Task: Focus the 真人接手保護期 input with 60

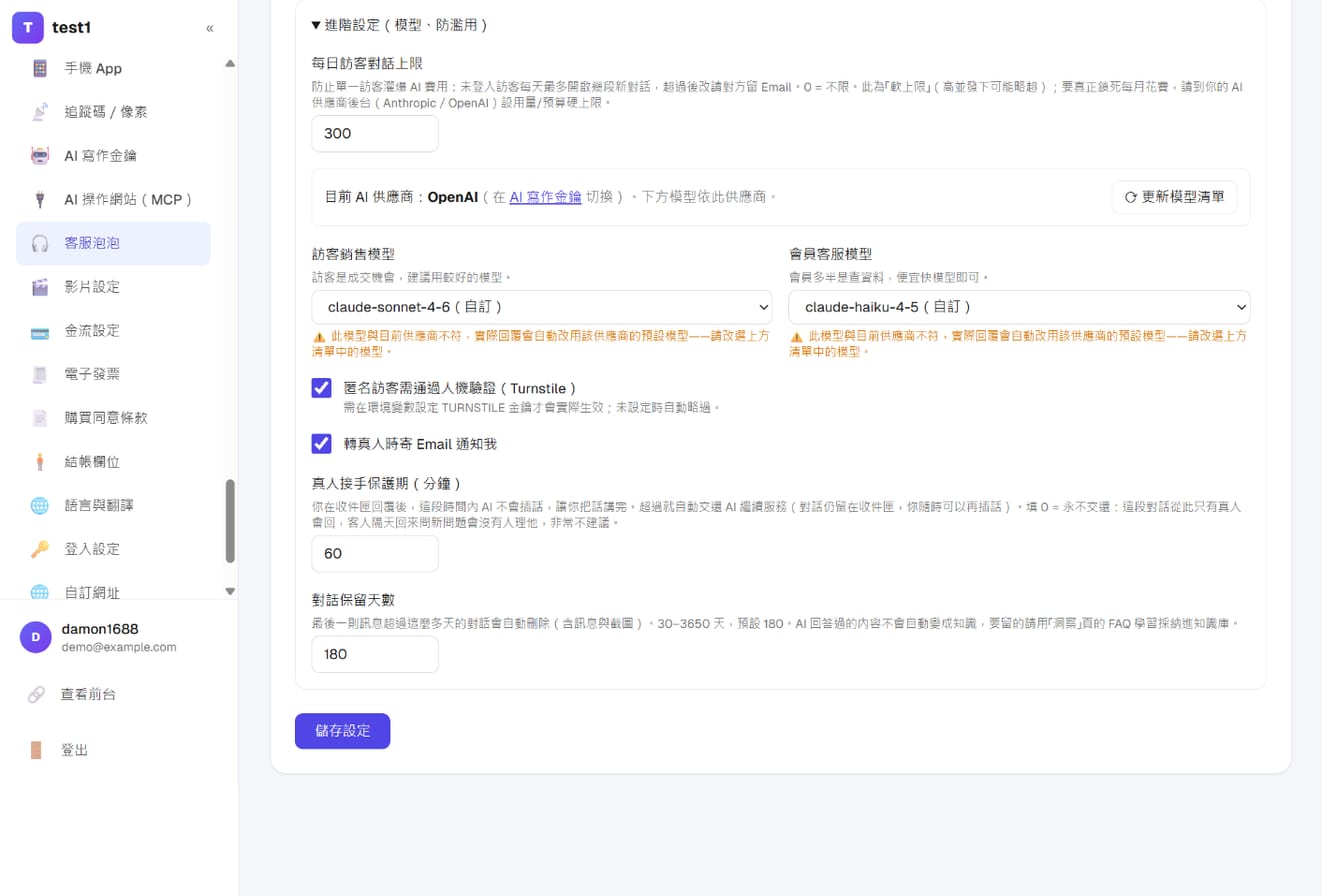Action: (x=375, y=553)
